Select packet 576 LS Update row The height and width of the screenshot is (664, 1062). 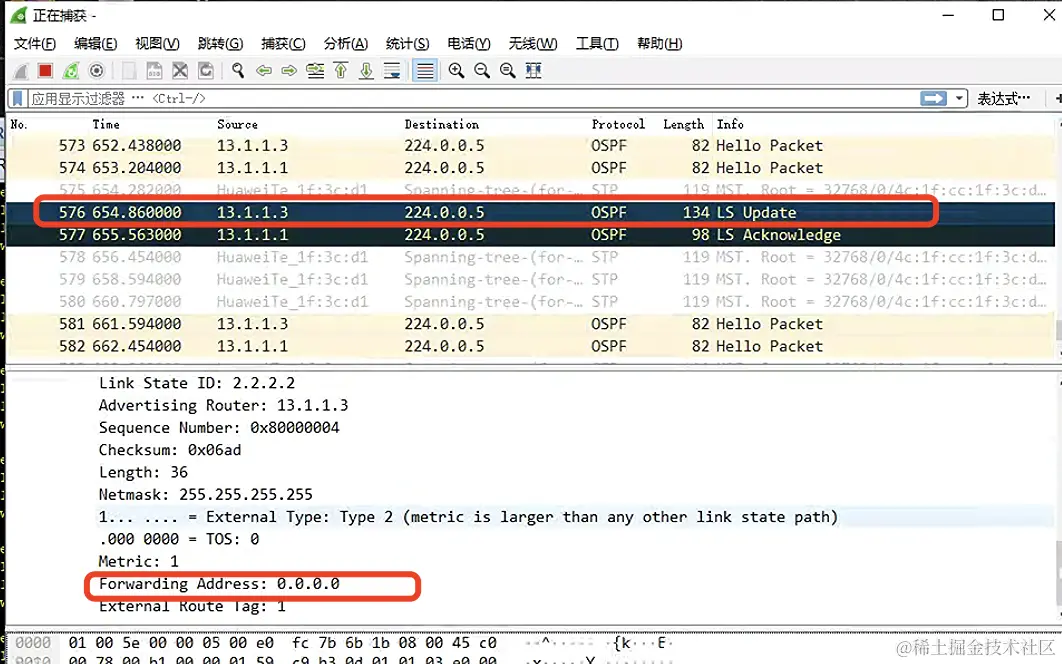click(530, 213)
